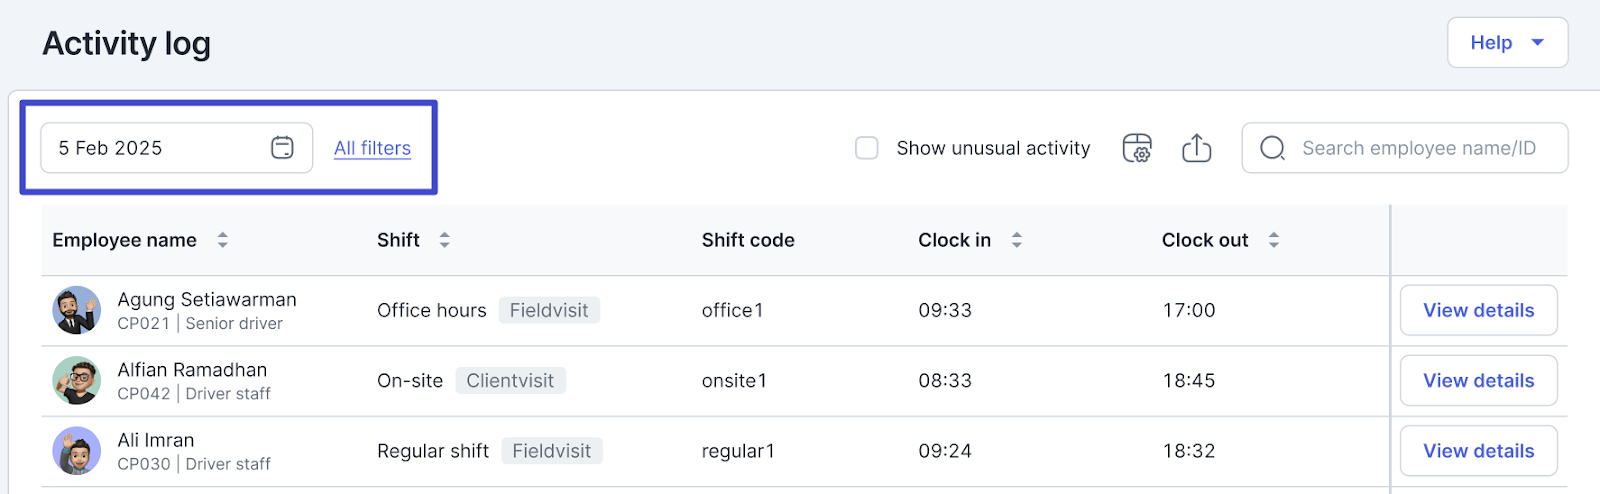Sort the Shift column
Screen dimensions: 1600x494
click(445, 240)
